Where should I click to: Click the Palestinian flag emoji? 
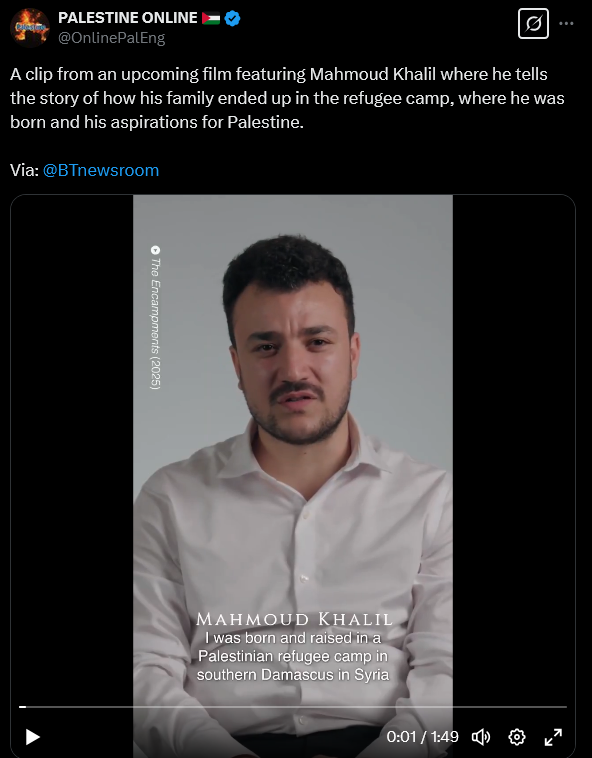pyautogui.click(x=211, y=18)
